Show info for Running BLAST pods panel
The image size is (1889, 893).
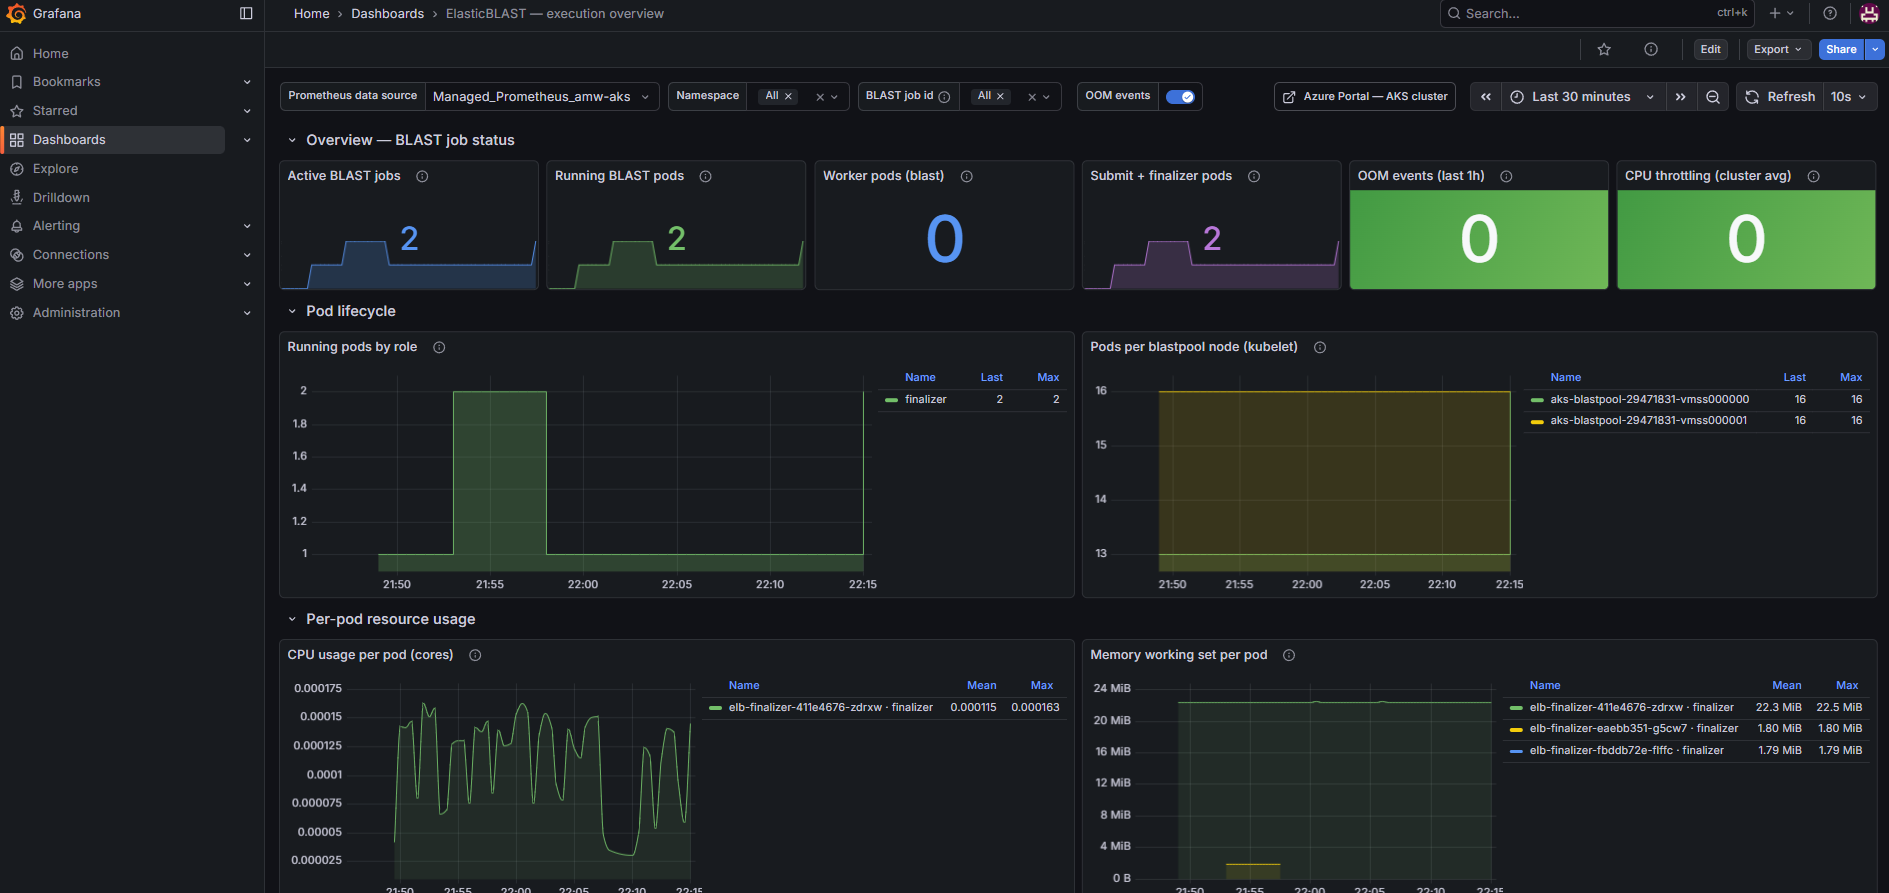pos(705,176)
